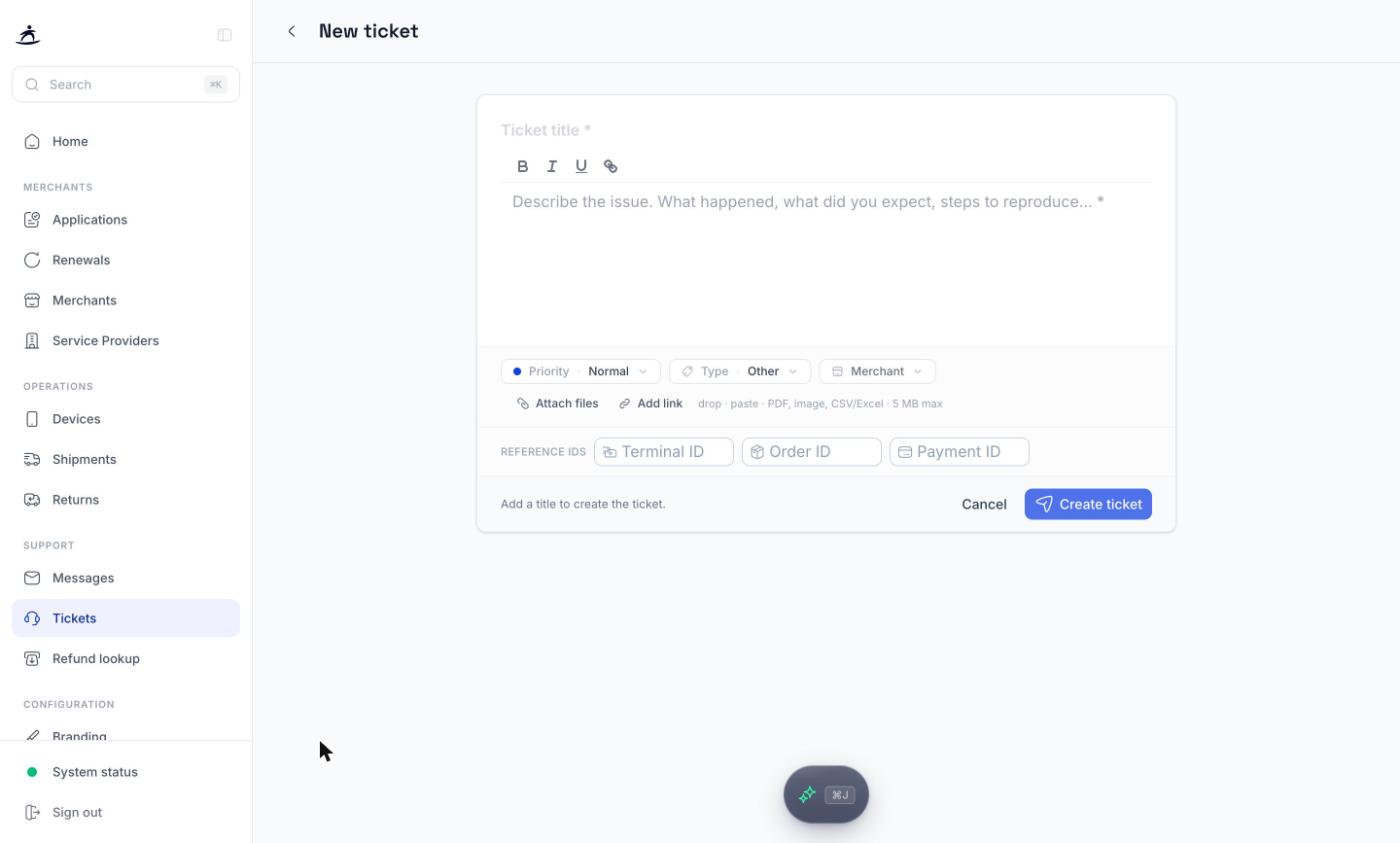The width and height of the screenshot is (1400, 843).
Task: Open the AI assistant floating button
Action: tap(826, 795)
